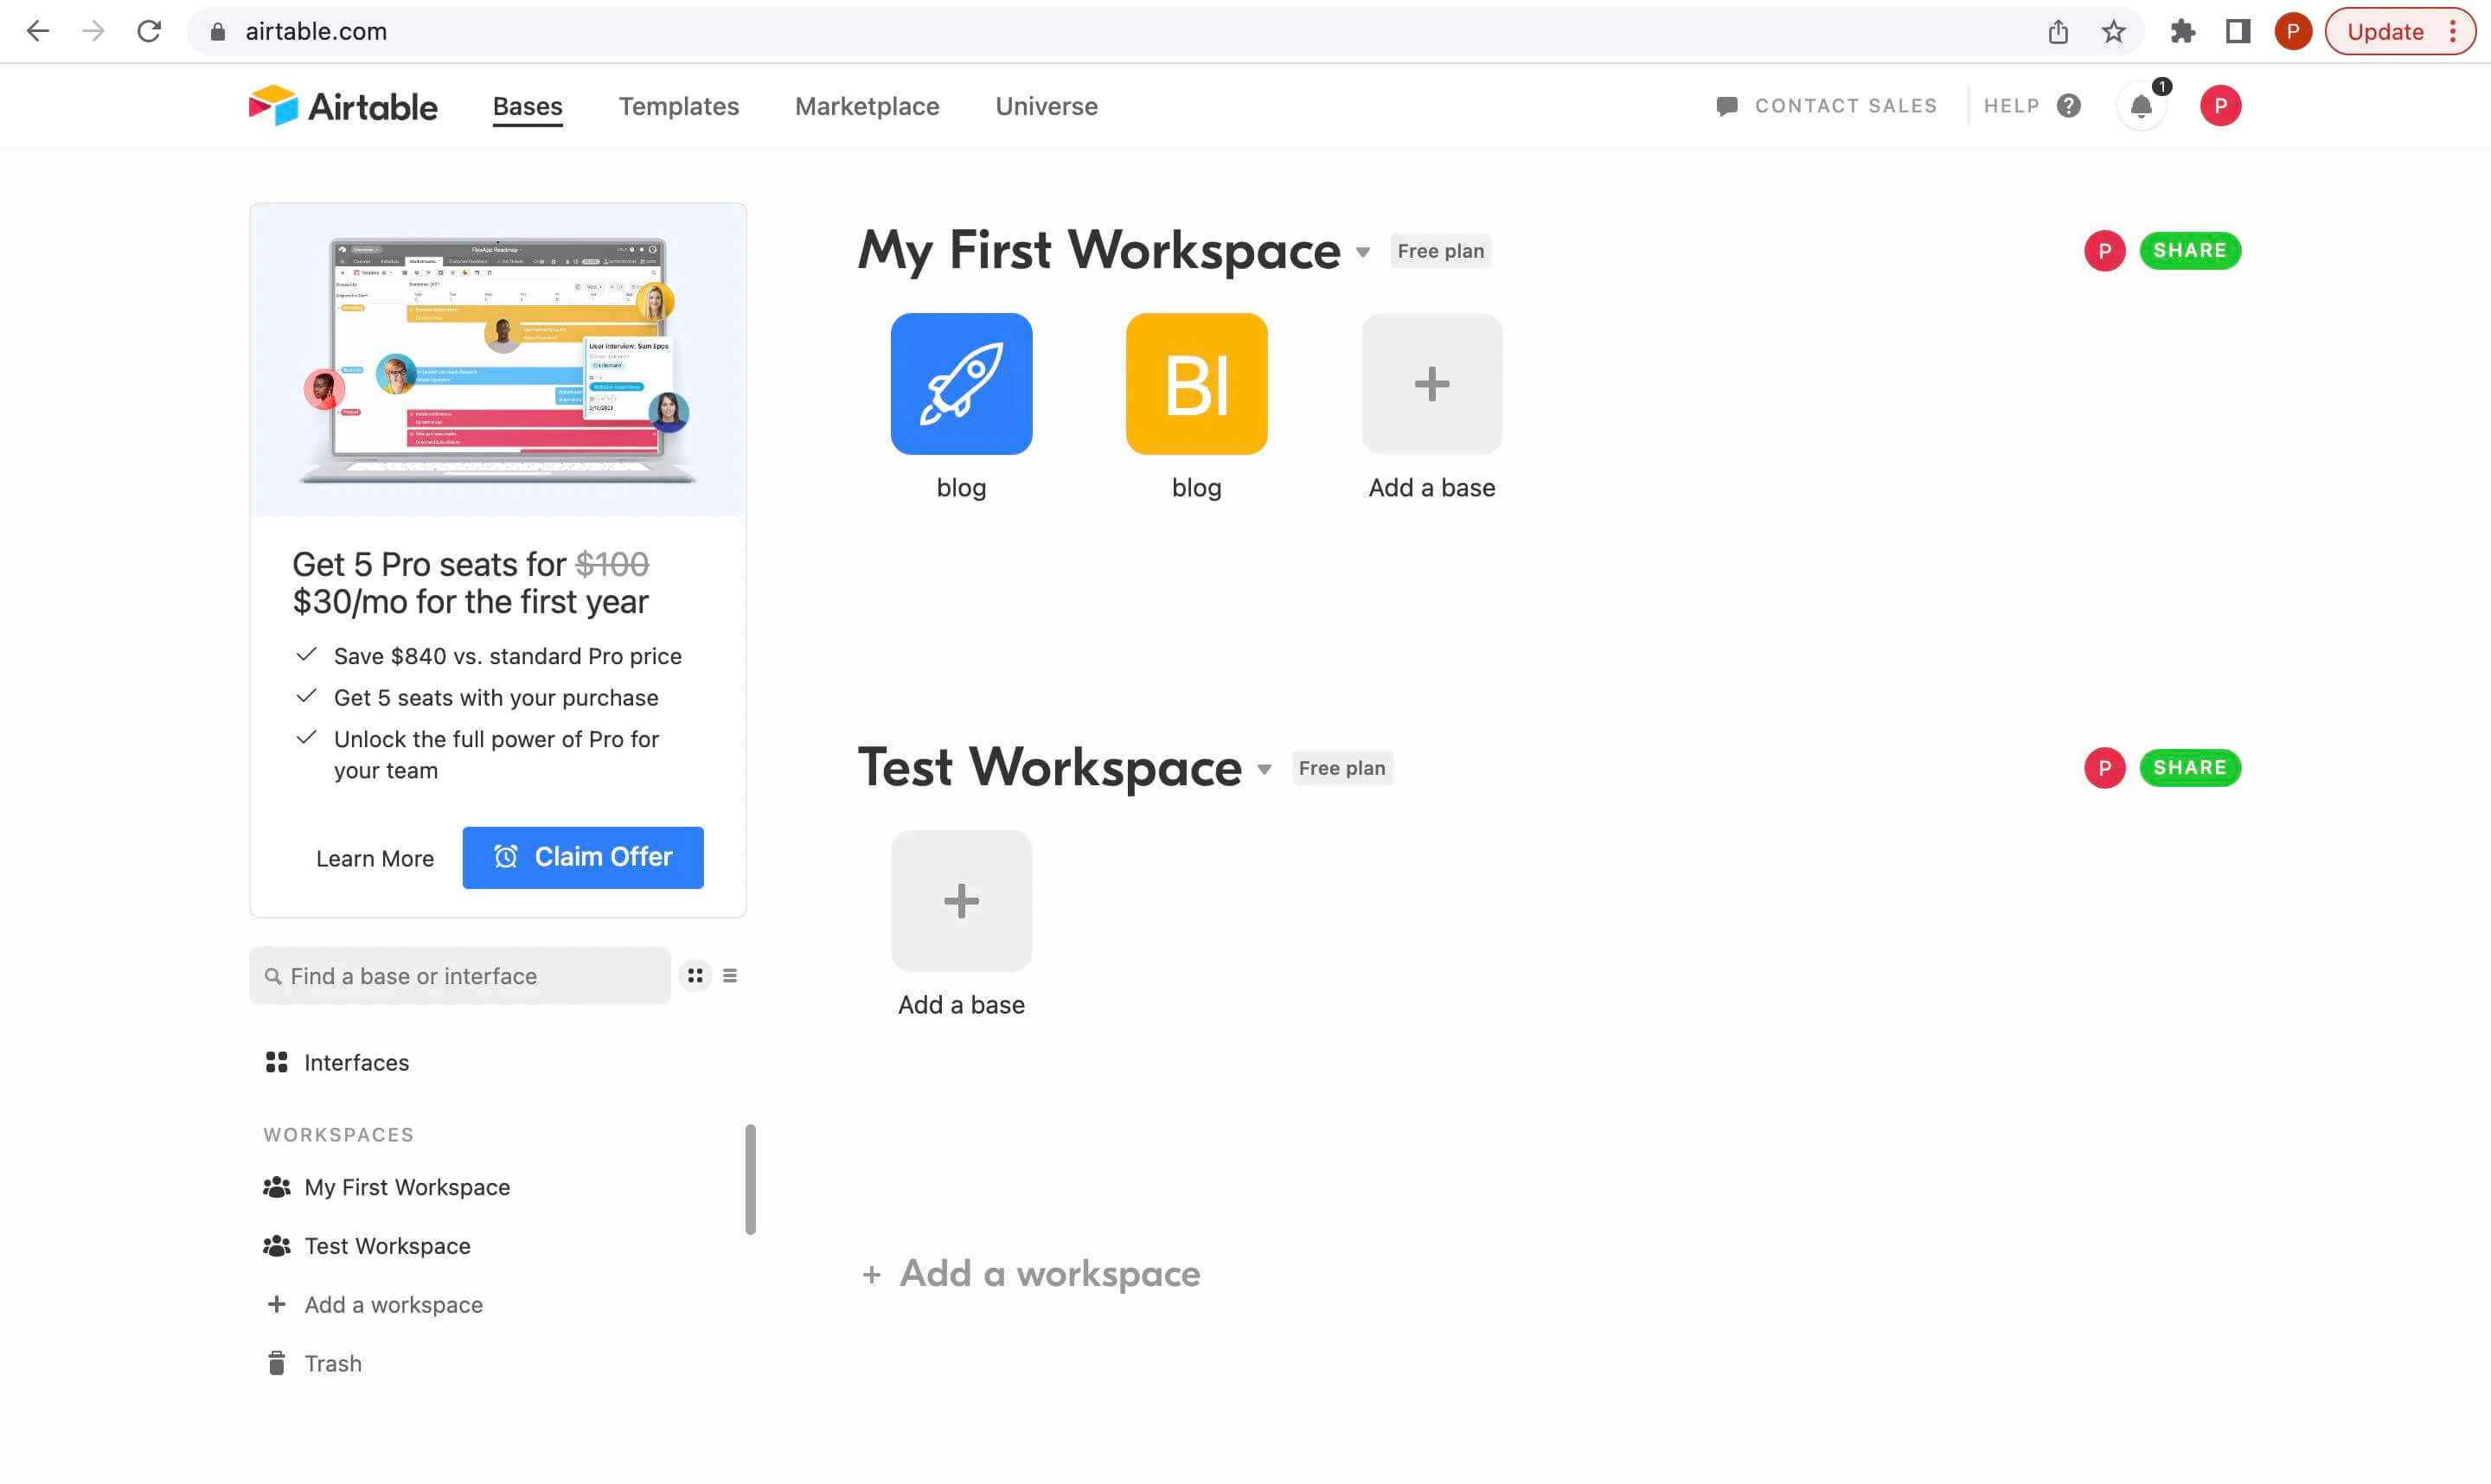Bookmark page with the star icon
Image resolution: width=2491 pixels, height=1484 pixels.
tap(2113, 32)
